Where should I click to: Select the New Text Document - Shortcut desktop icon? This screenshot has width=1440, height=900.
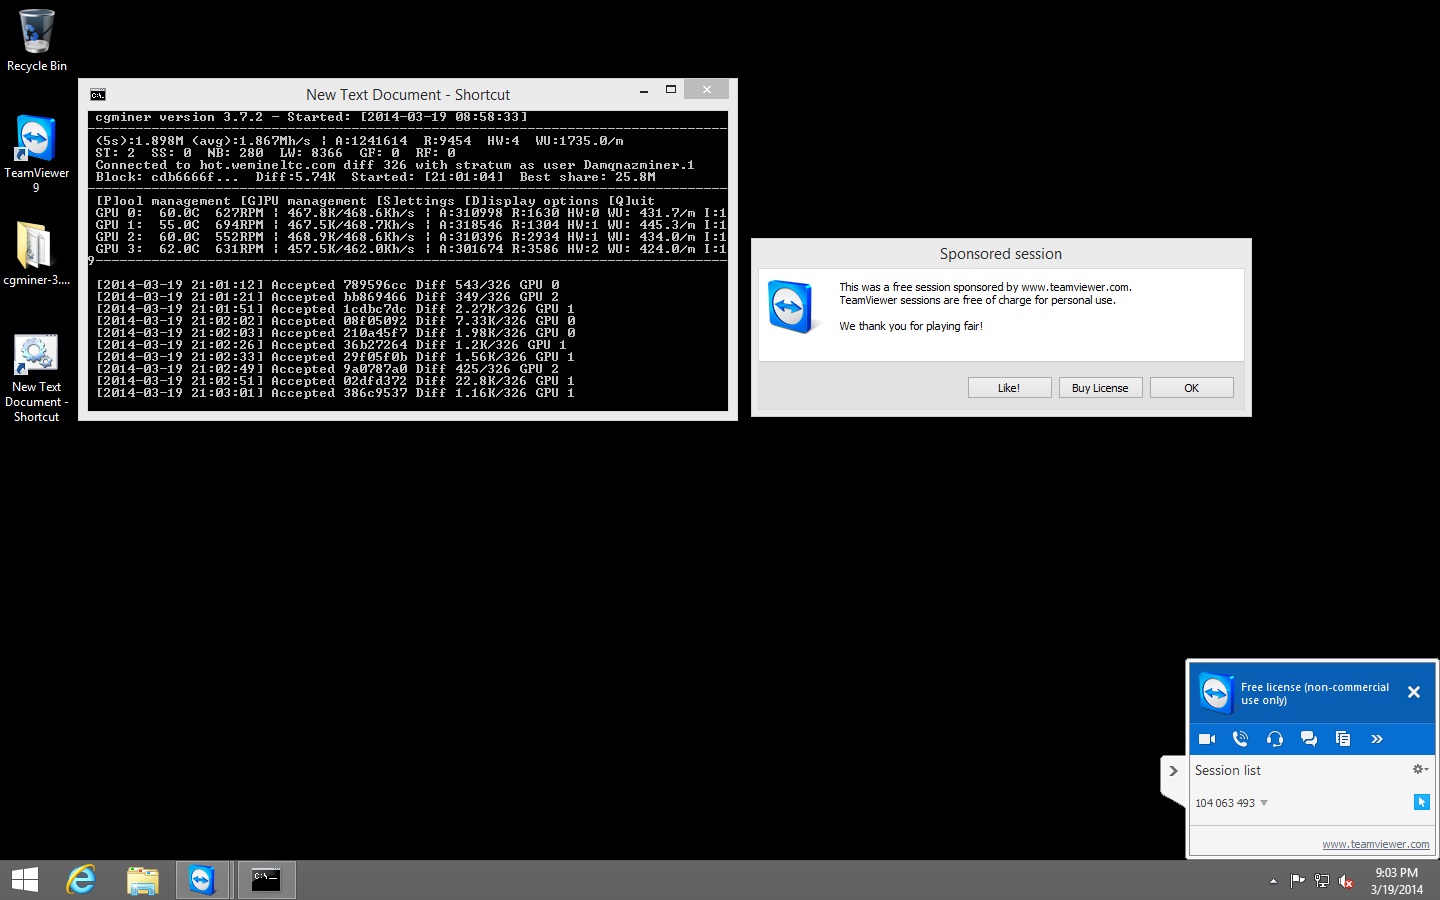36,378
